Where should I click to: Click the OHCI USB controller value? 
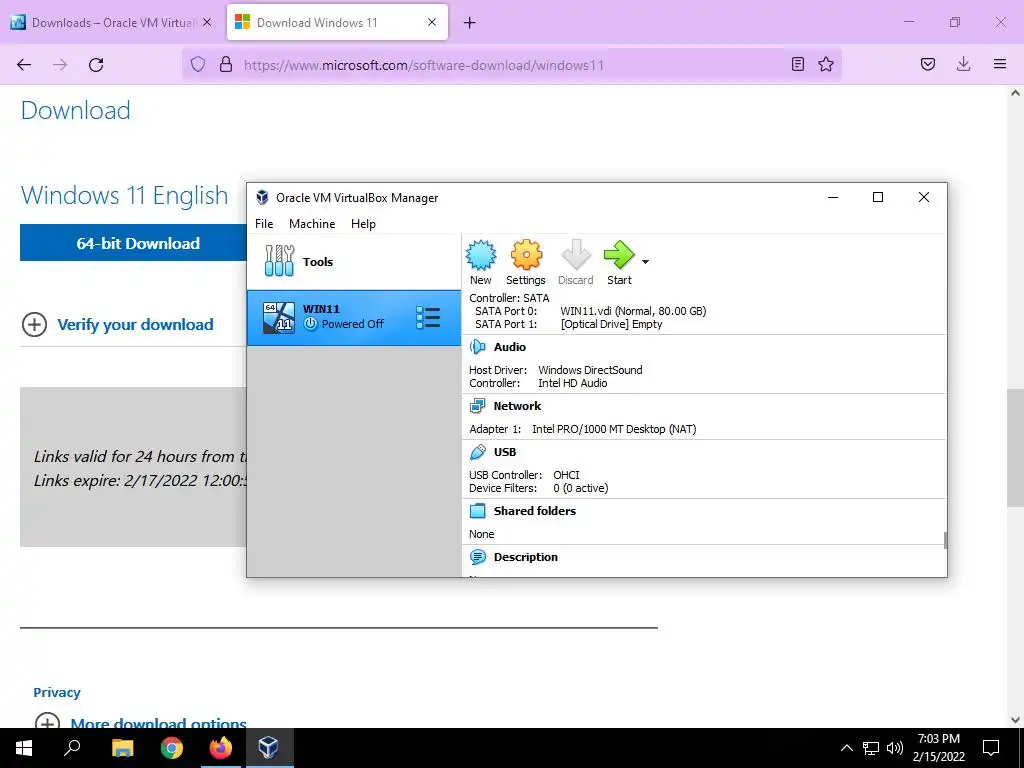566,475
